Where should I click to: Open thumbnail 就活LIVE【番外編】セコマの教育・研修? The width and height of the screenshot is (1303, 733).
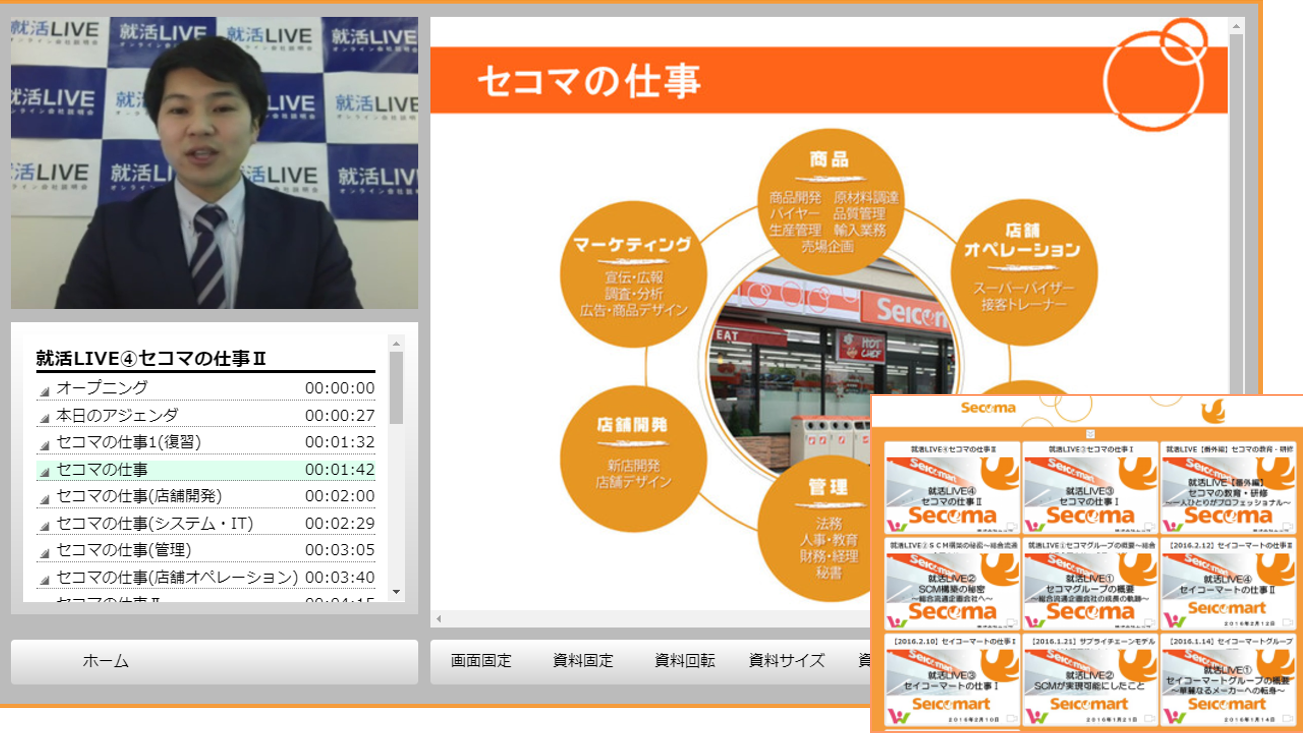click(1228, 487)
